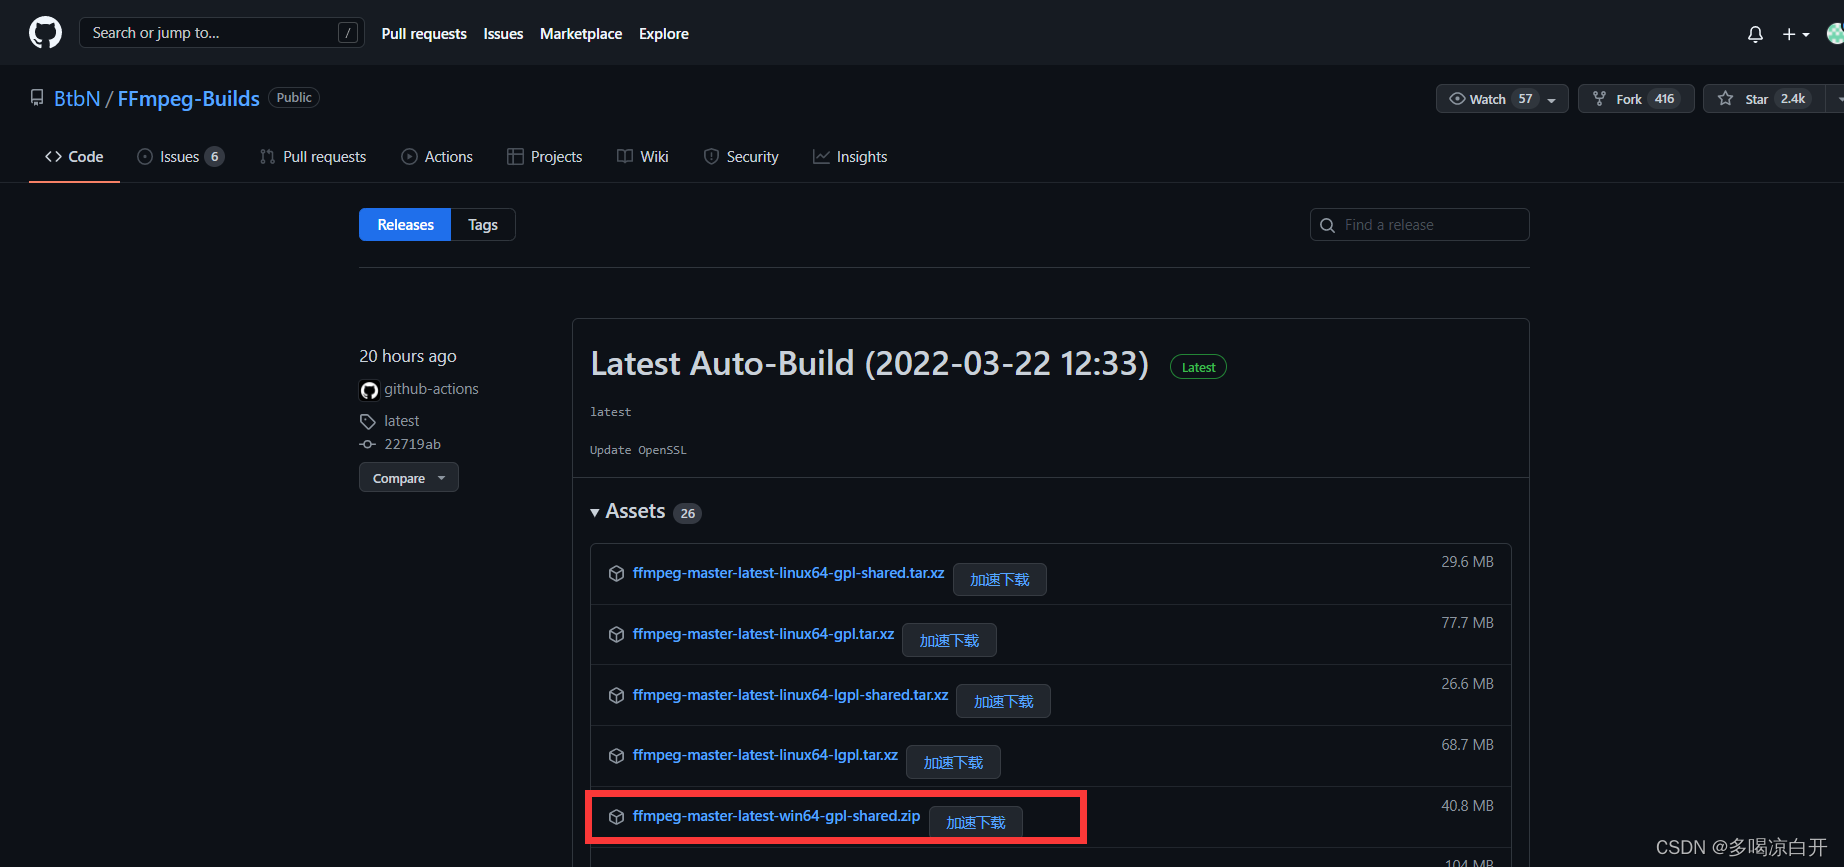Download ffmpeg-master-latest-win64-gpl-shared.zip

[776, 816]
